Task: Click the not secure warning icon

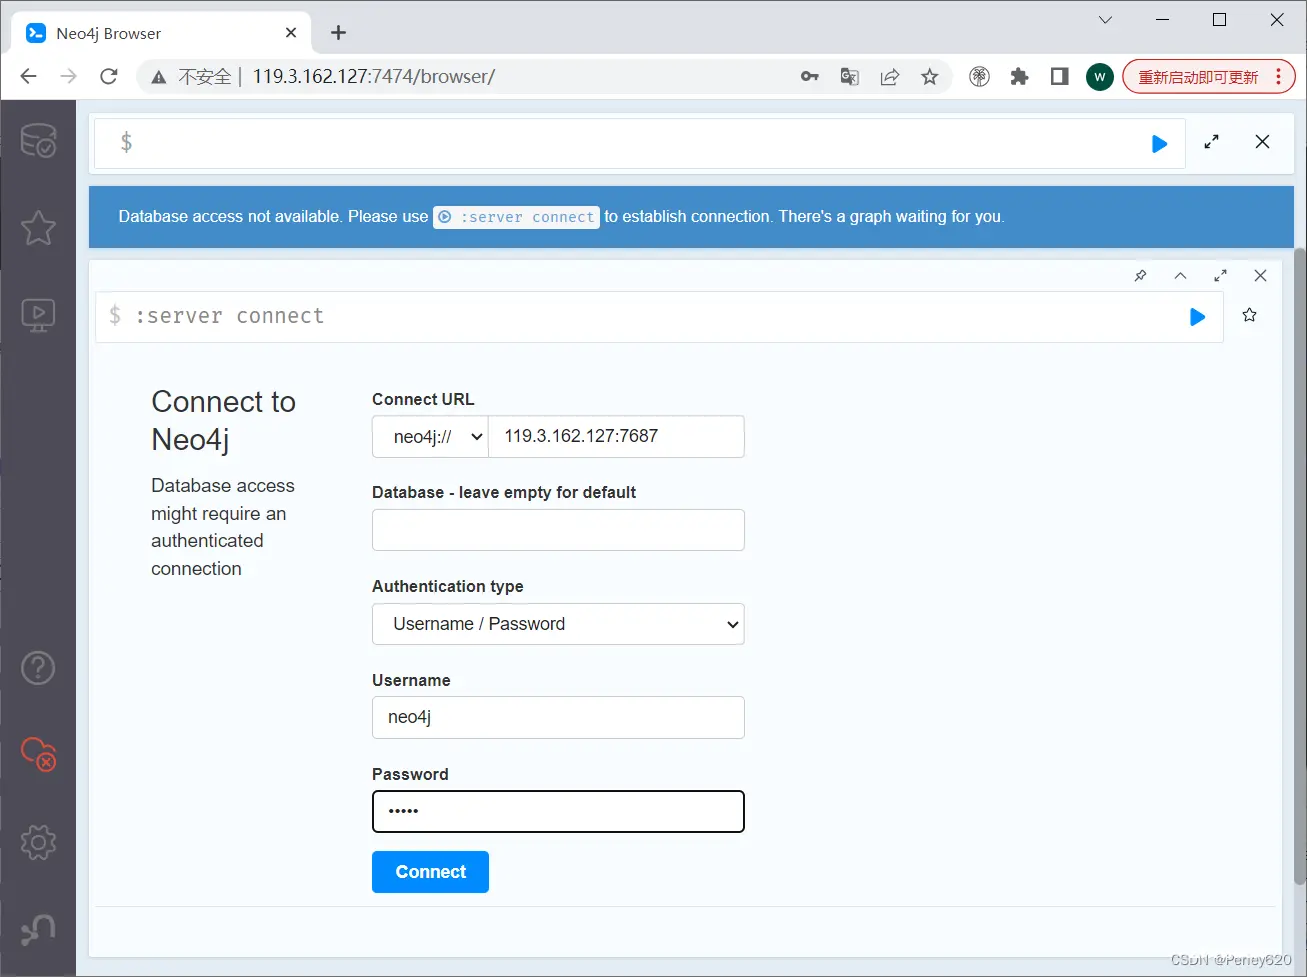Action: click(158, 77)
